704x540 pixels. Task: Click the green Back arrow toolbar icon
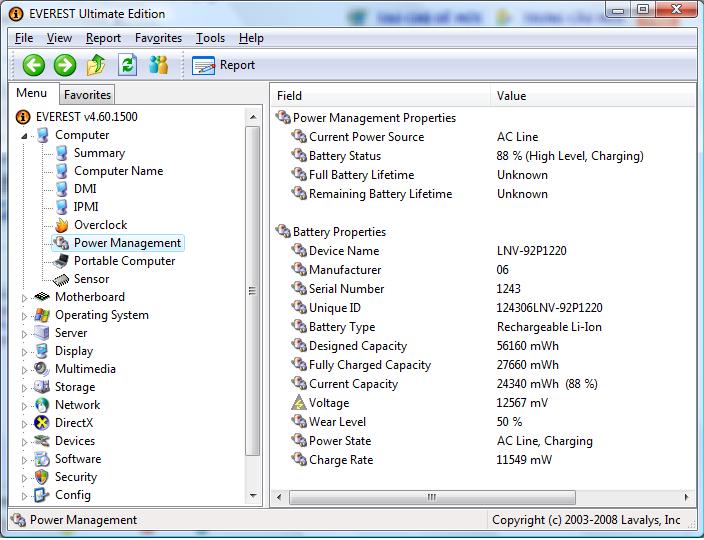click(x=34, y=65)
